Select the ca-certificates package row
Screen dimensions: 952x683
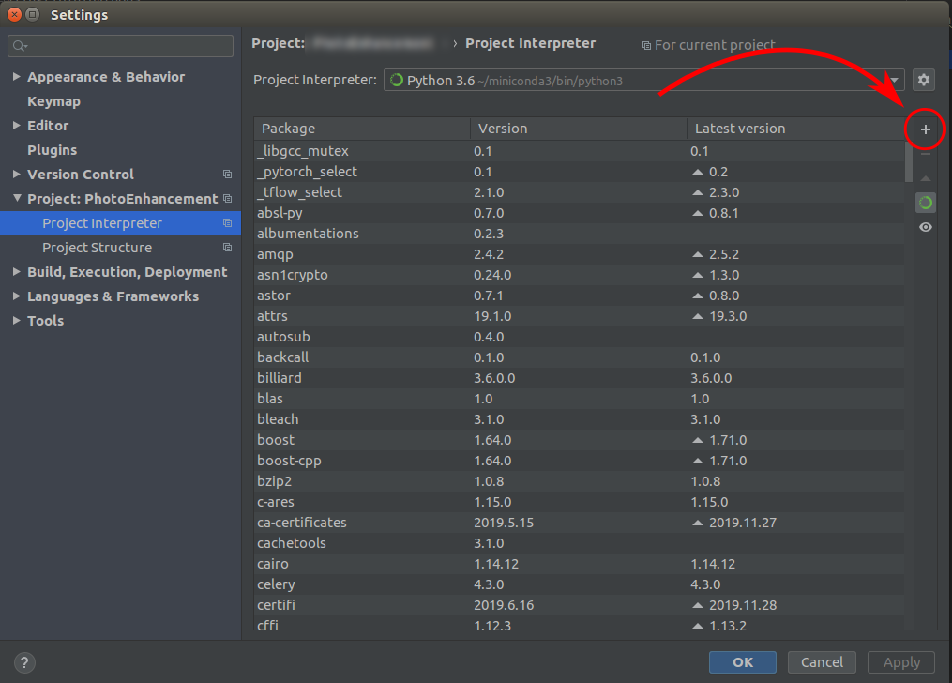(579, 523)
